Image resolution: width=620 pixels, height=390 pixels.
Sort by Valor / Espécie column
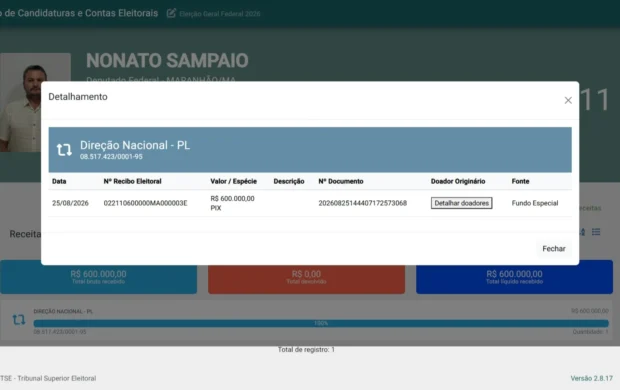233,181
